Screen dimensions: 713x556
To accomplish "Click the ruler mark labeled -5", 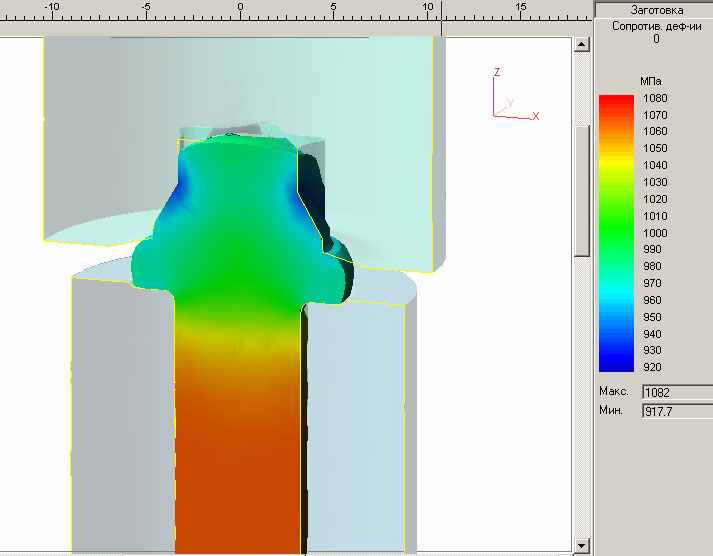I will coord(146,7).
